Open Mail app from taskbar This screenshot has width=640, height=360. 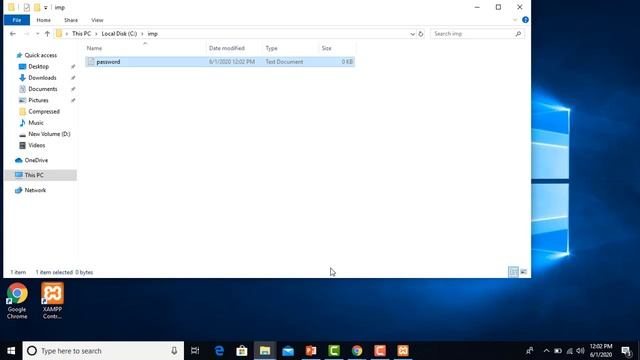288,351
